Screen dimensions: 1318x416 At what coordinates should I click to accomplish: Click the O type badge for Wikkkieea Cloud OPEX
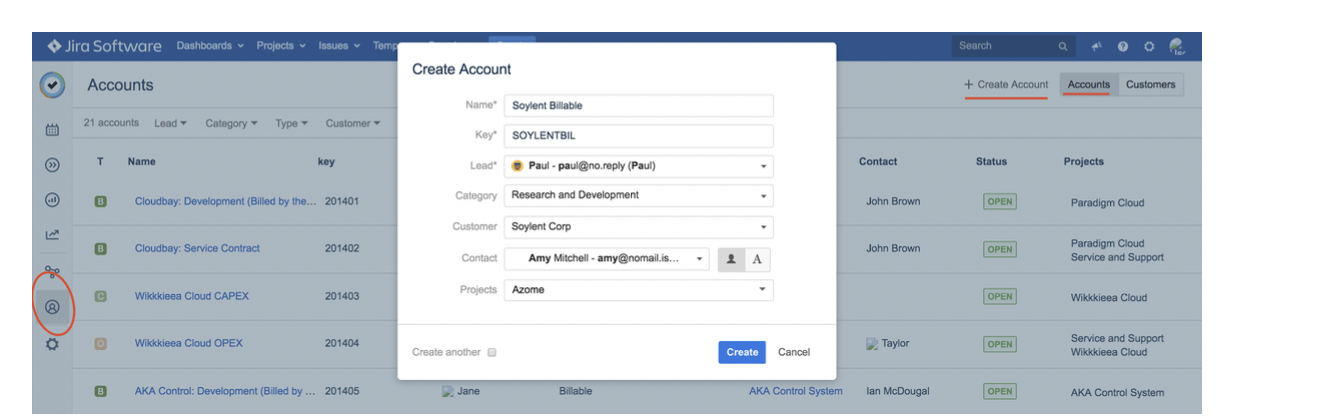click(x=100, y=344)
